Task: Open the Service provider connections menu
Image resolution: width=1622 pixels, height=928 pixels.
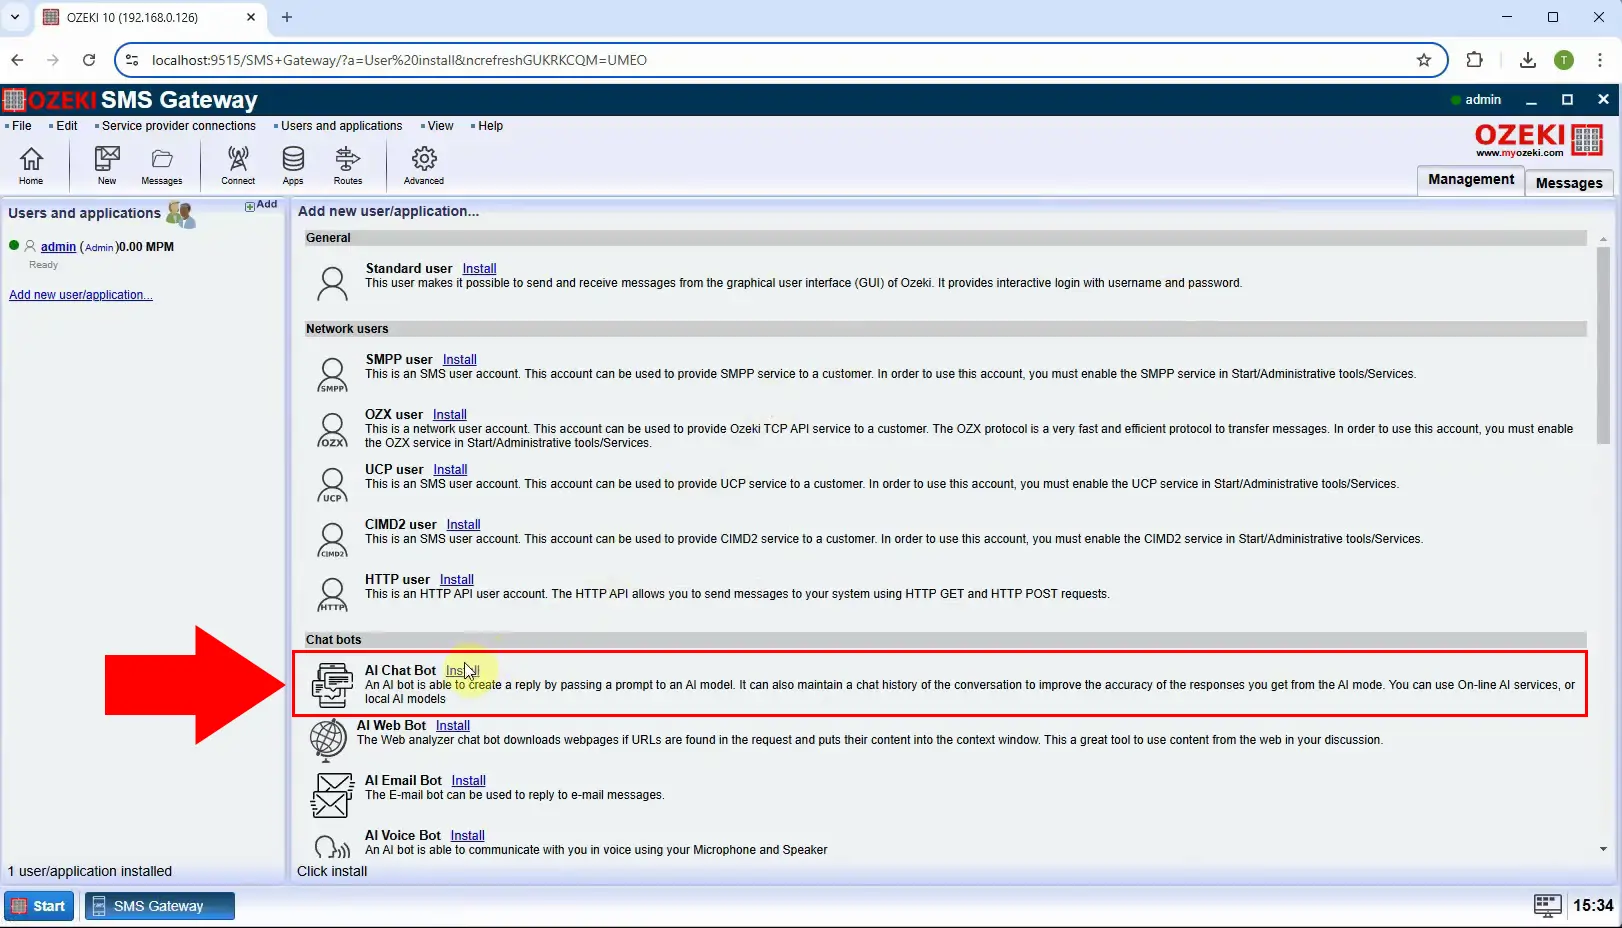Action: coord(178,126)
